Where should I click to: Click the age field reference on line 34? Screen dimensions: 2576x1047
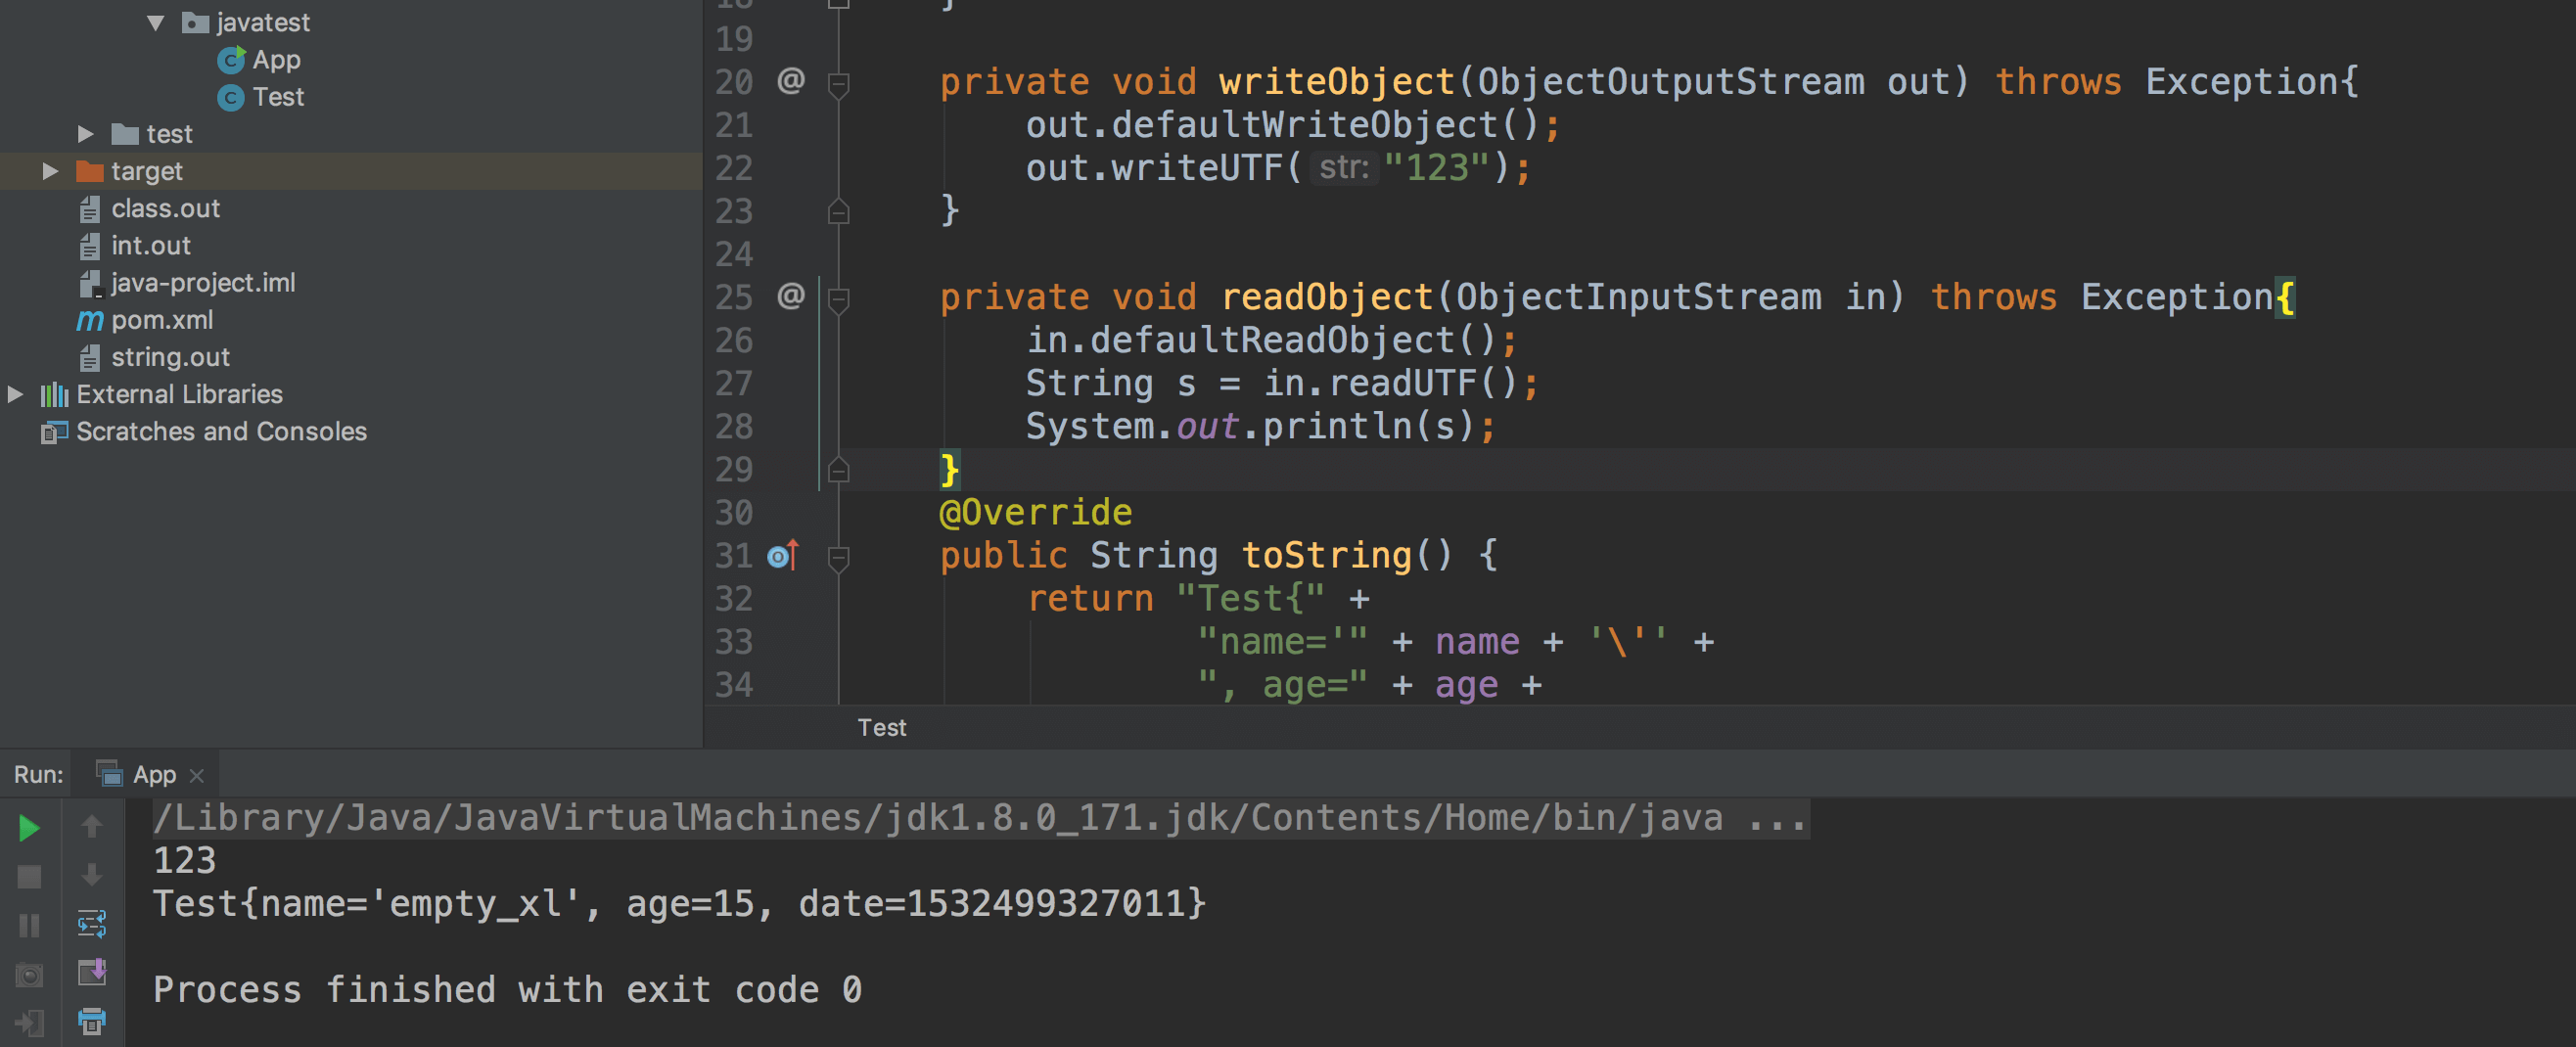pyautogui.click(x=1466, y=685)
